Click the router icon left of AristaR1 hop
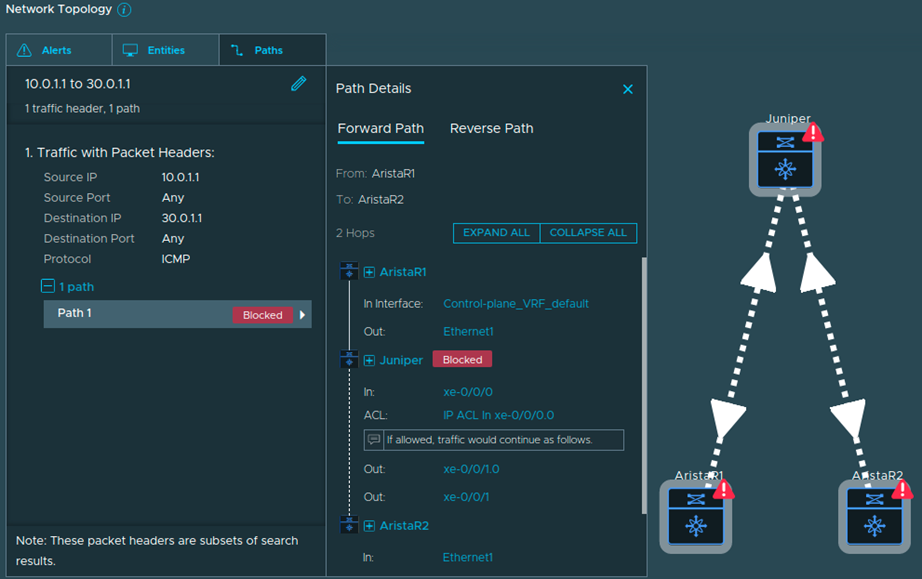Viewport: 922px width, 579px height. 349,271
